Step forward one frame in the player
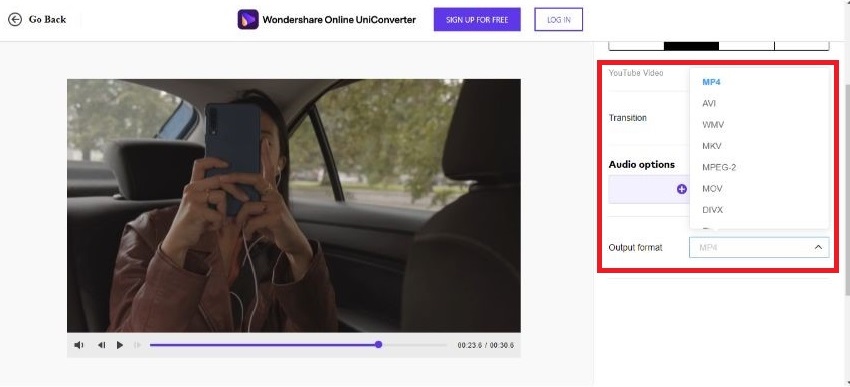This screenshot has height=387, width=850. (x=137, y=345)
